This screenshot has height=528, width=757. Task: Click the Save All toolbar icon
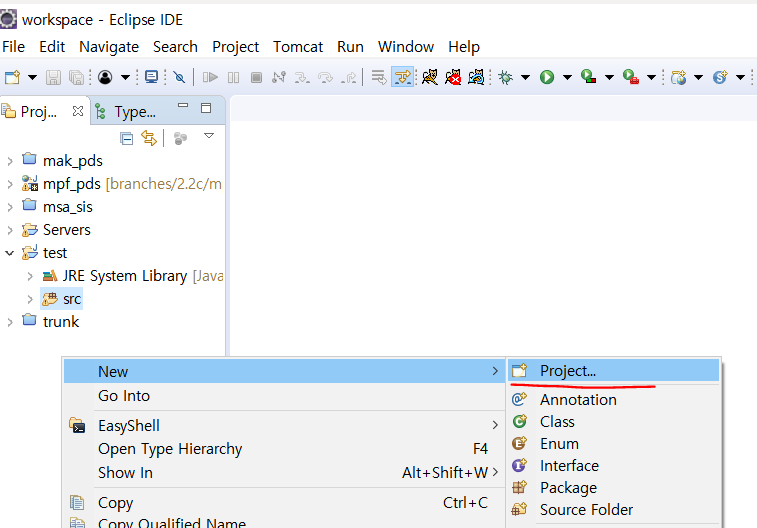click(x=76, y=77)
